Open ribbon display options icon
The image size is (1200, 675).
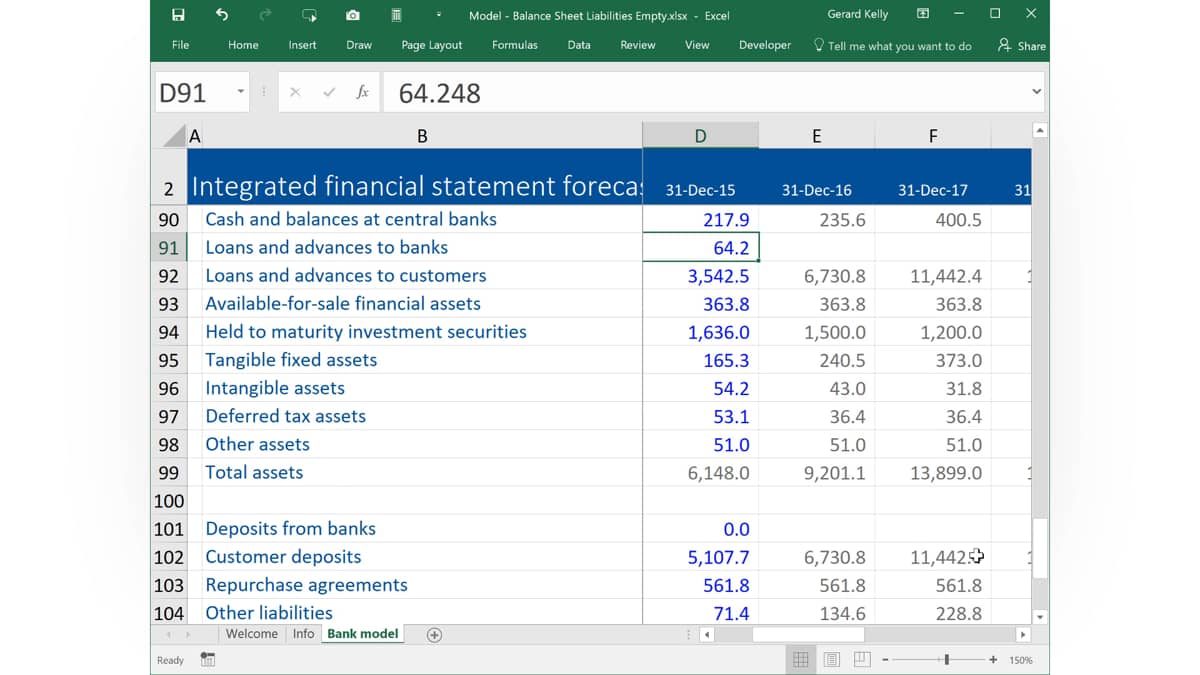[923, 14]
